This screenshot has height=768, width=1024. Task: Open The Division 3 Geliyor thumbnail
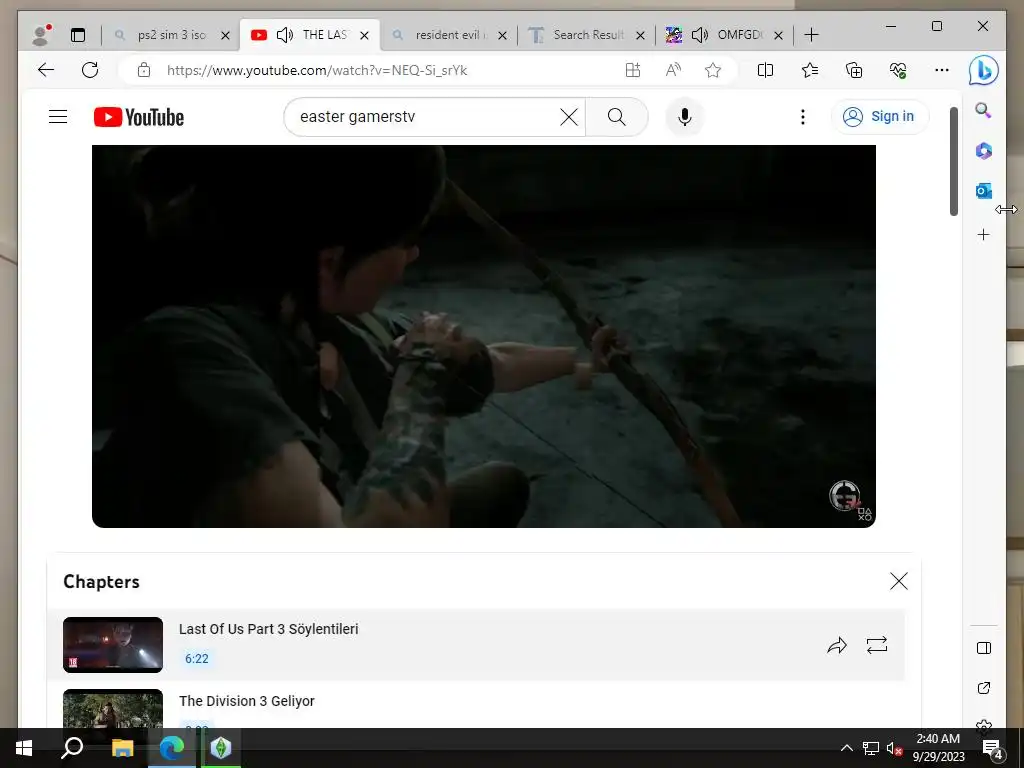pos(113,709)
